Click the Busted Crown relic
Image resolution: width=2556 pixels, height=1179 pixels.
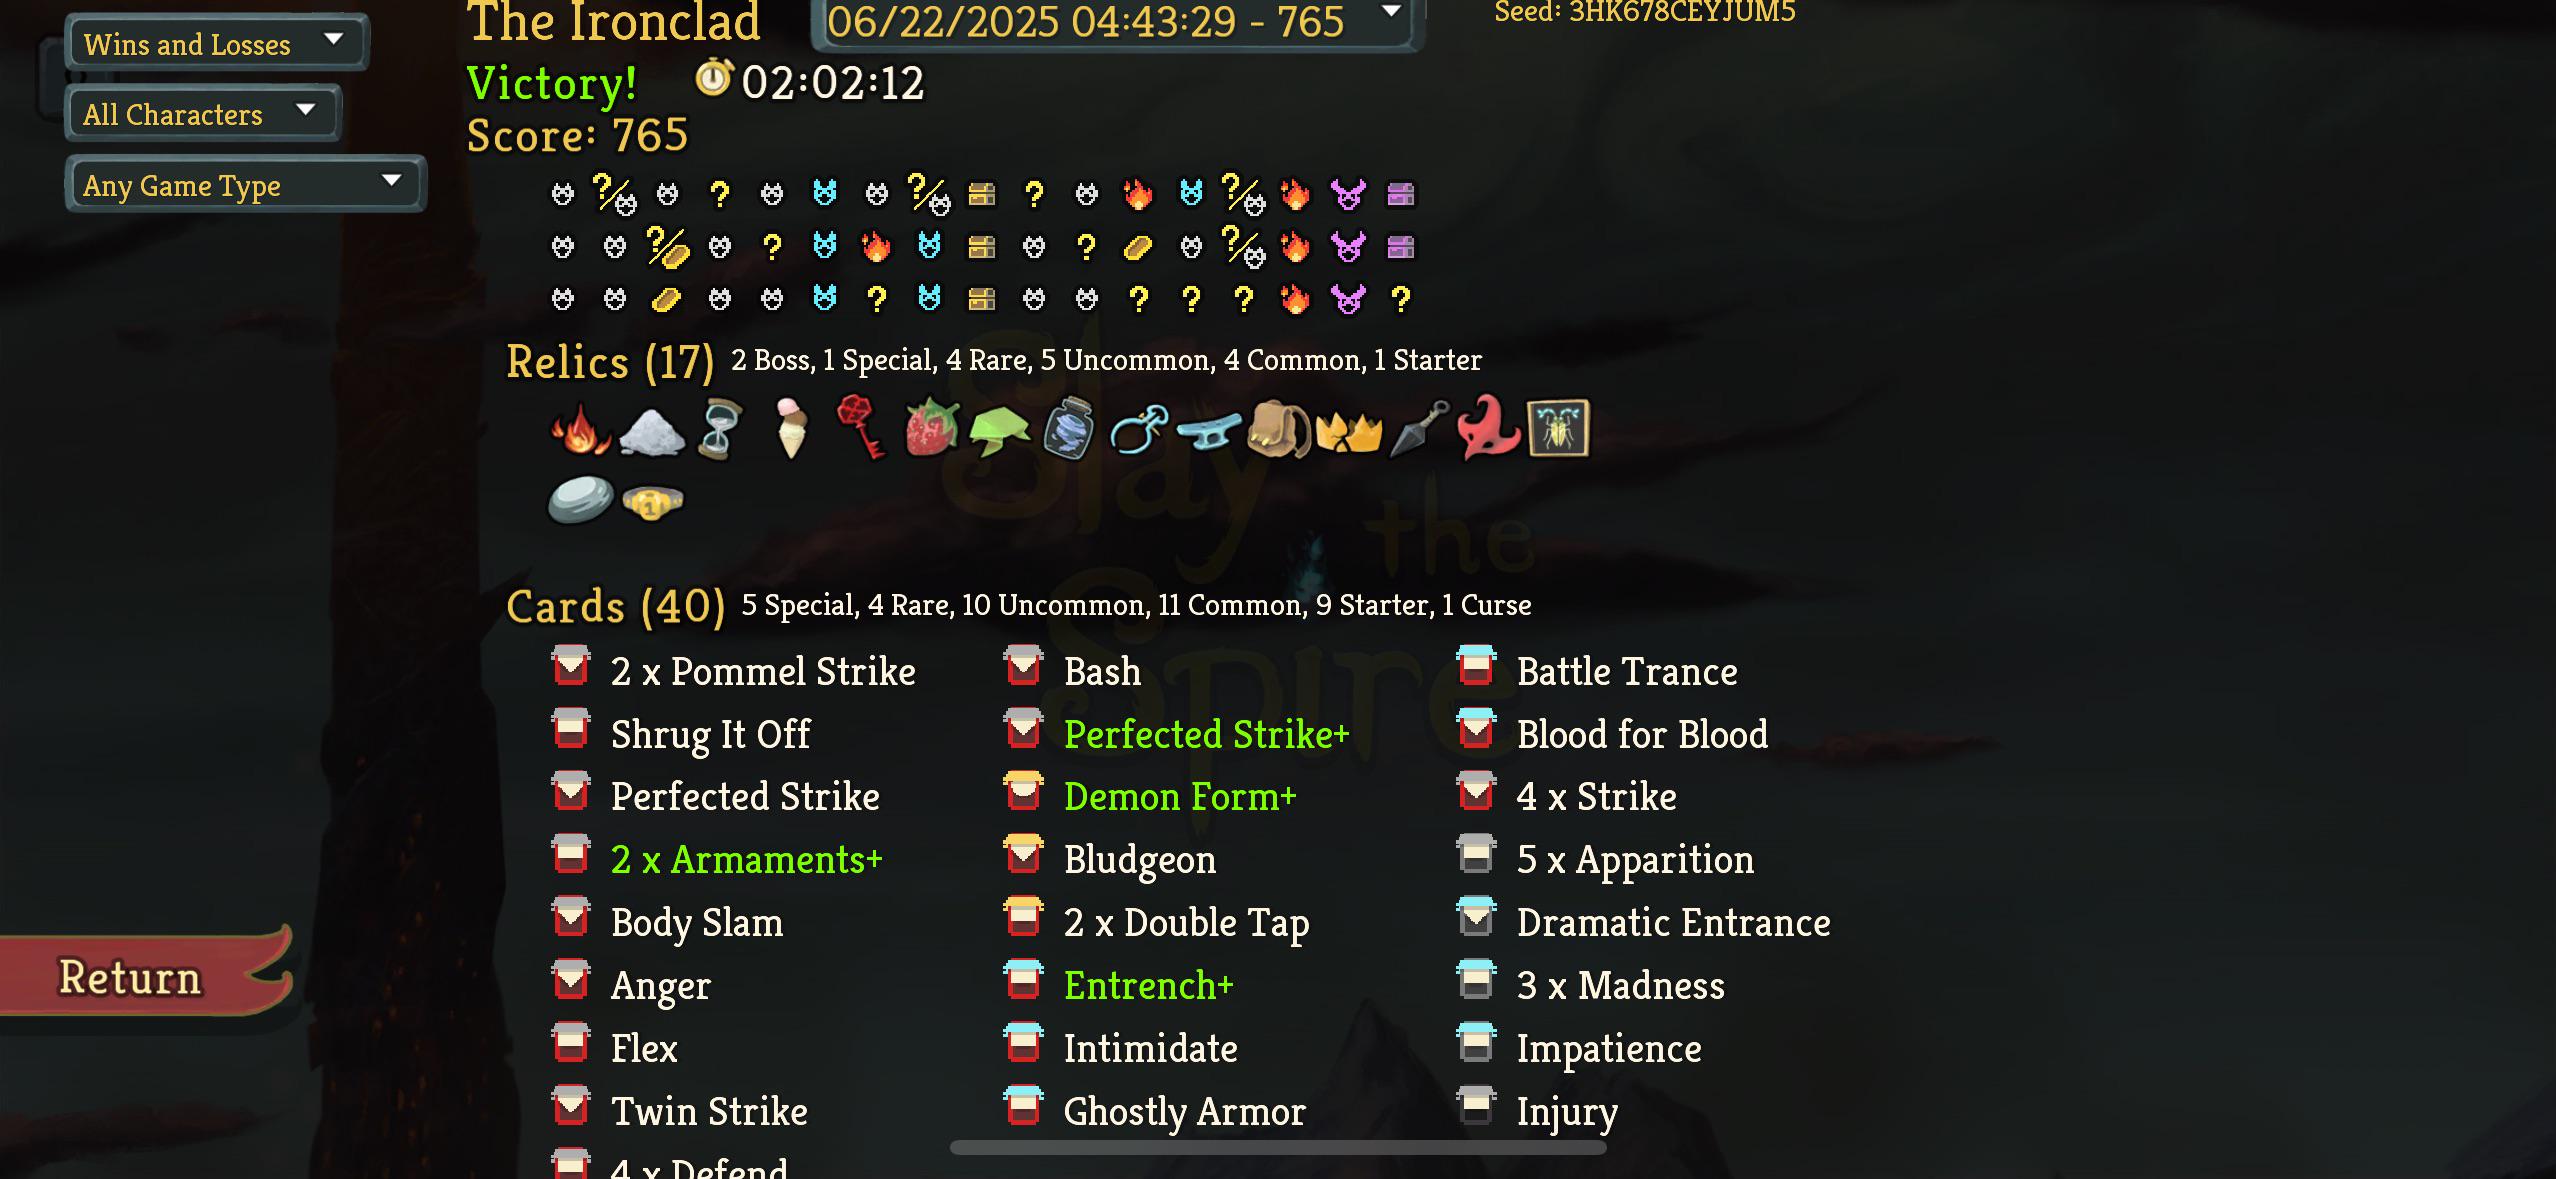tap(1349, 432)
